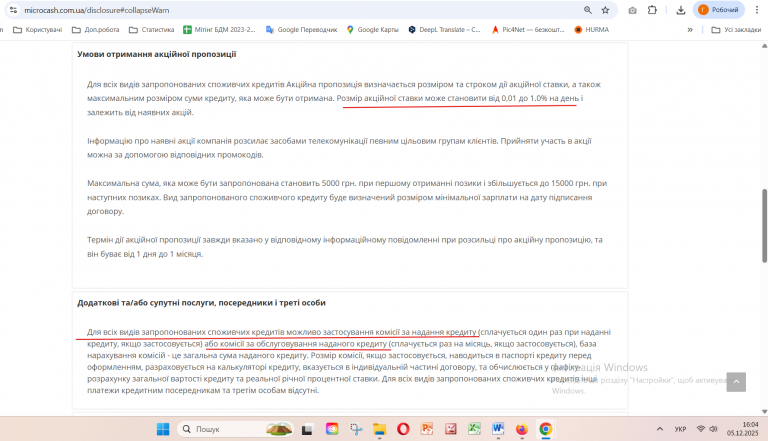Collapse the Додаткові та/або супутні послуги section
Image resolution: width=768 pixels, height=441 pixels.
coord(201,303)
